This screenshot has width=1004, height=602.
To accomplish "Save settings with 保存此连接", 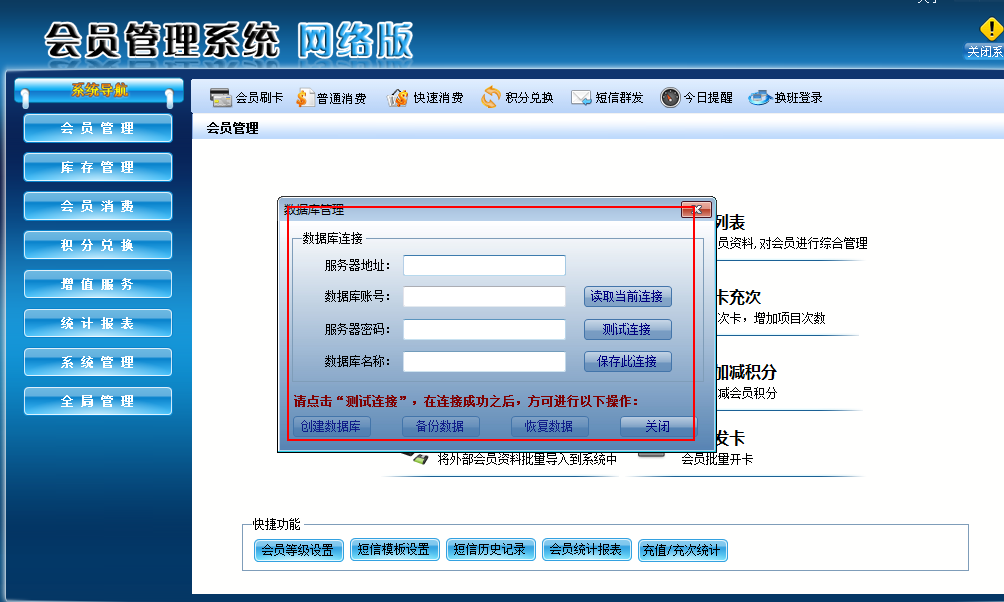I will pyautogui.click(x=627, y=361).
